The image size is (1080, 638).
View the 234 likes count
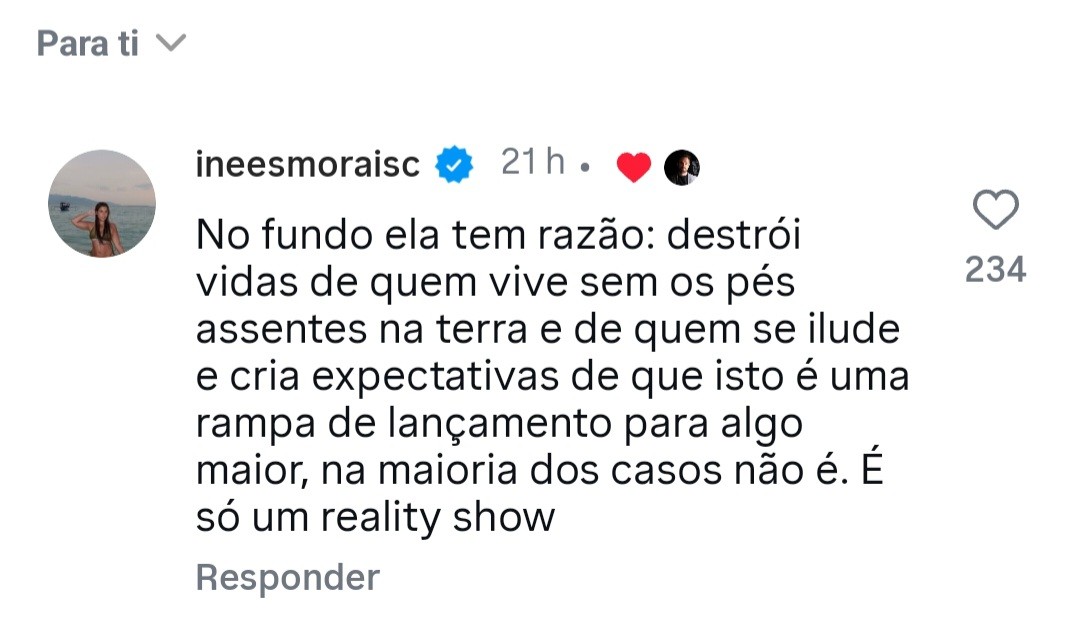tap(995, 269)
